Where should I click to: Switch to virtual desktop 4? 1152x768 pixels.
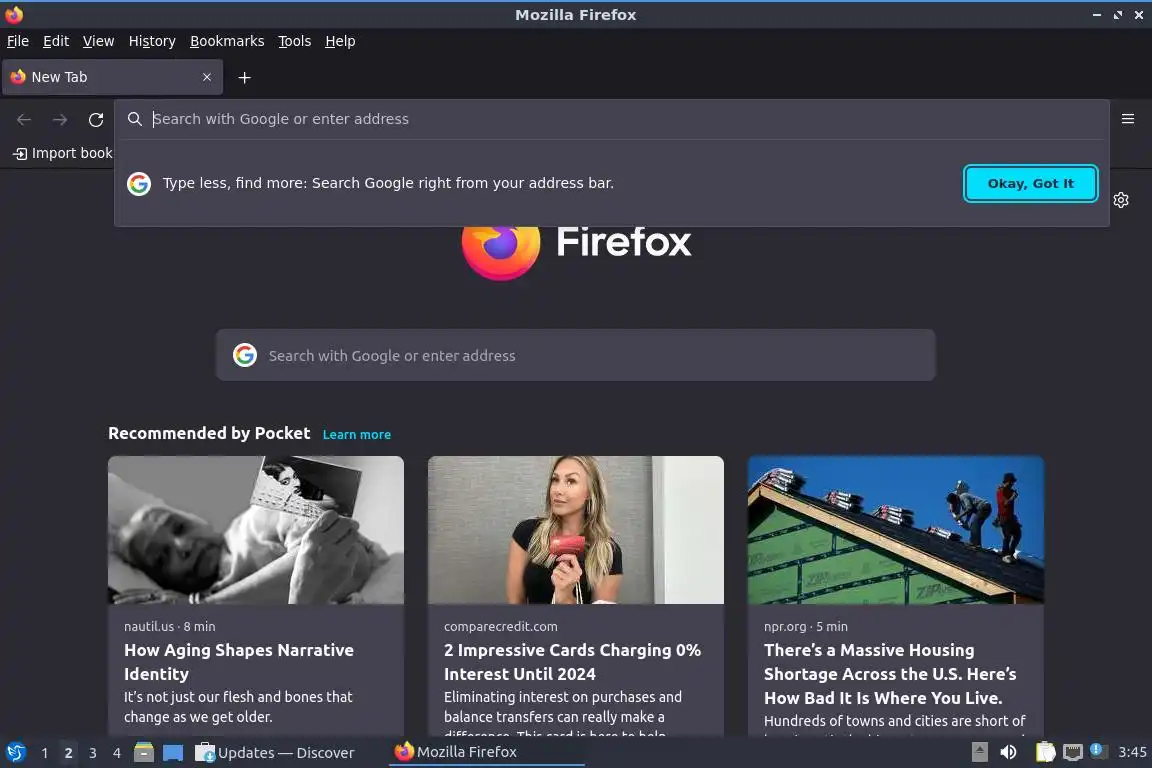coord(117,753)
